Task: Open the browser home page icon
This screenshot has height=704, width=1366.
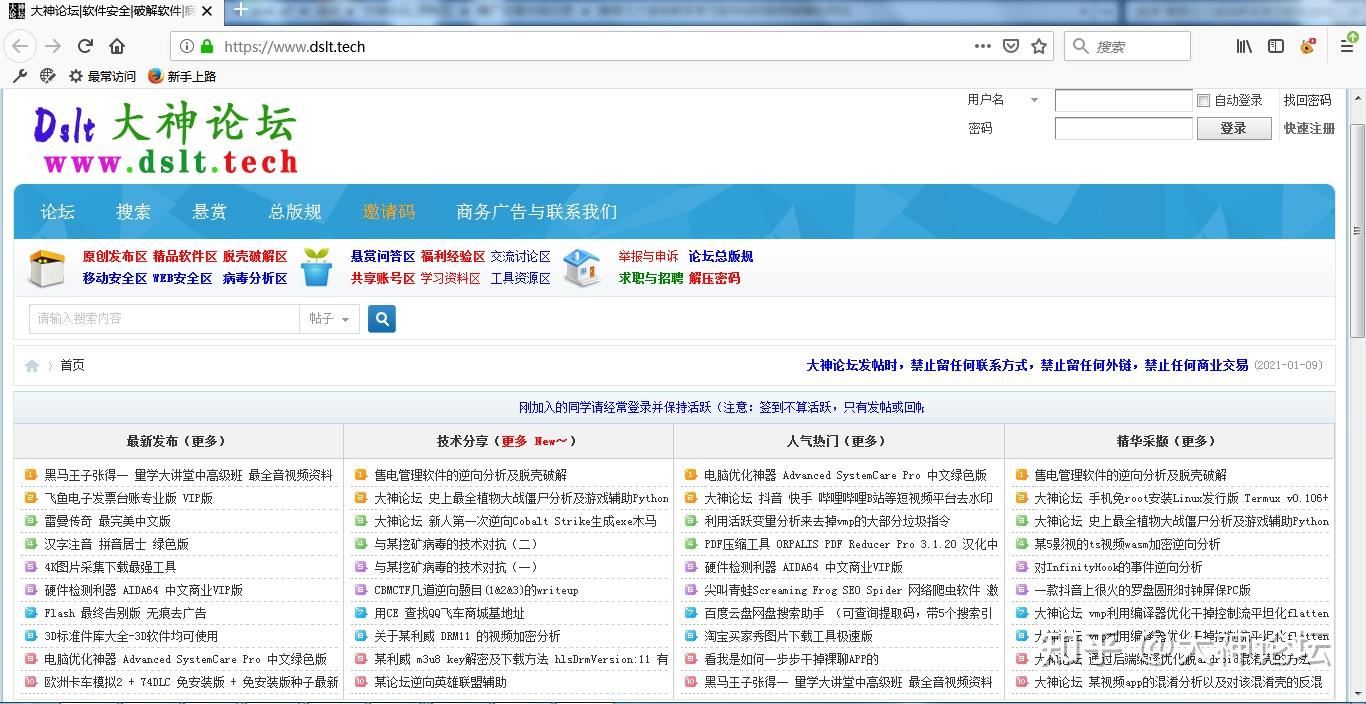Action: 117,46
